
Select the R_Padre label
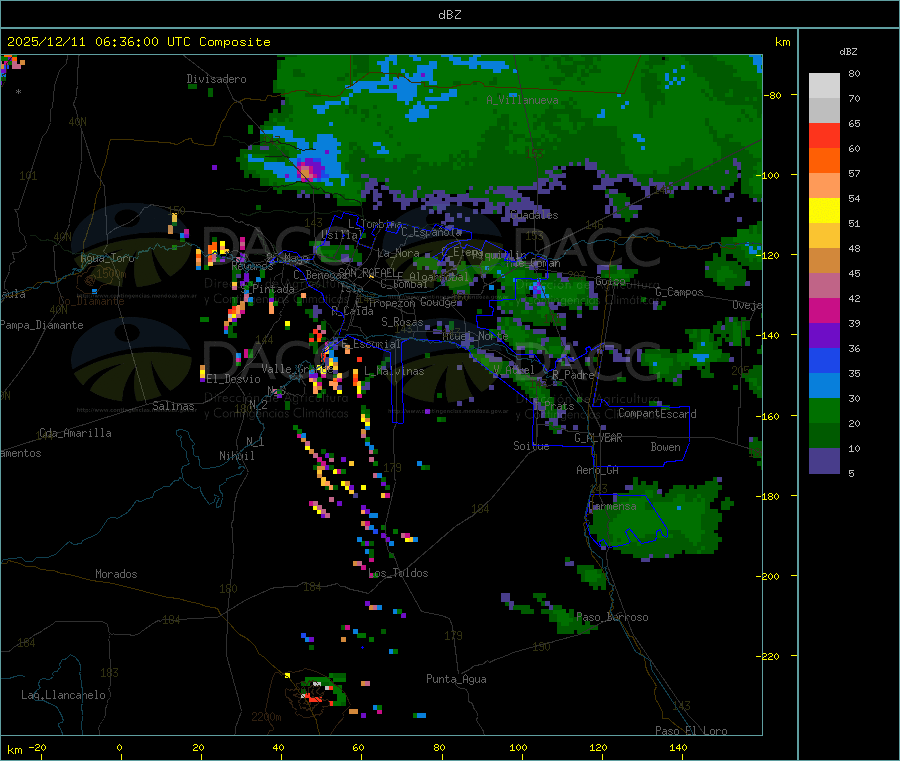(573, 375)
